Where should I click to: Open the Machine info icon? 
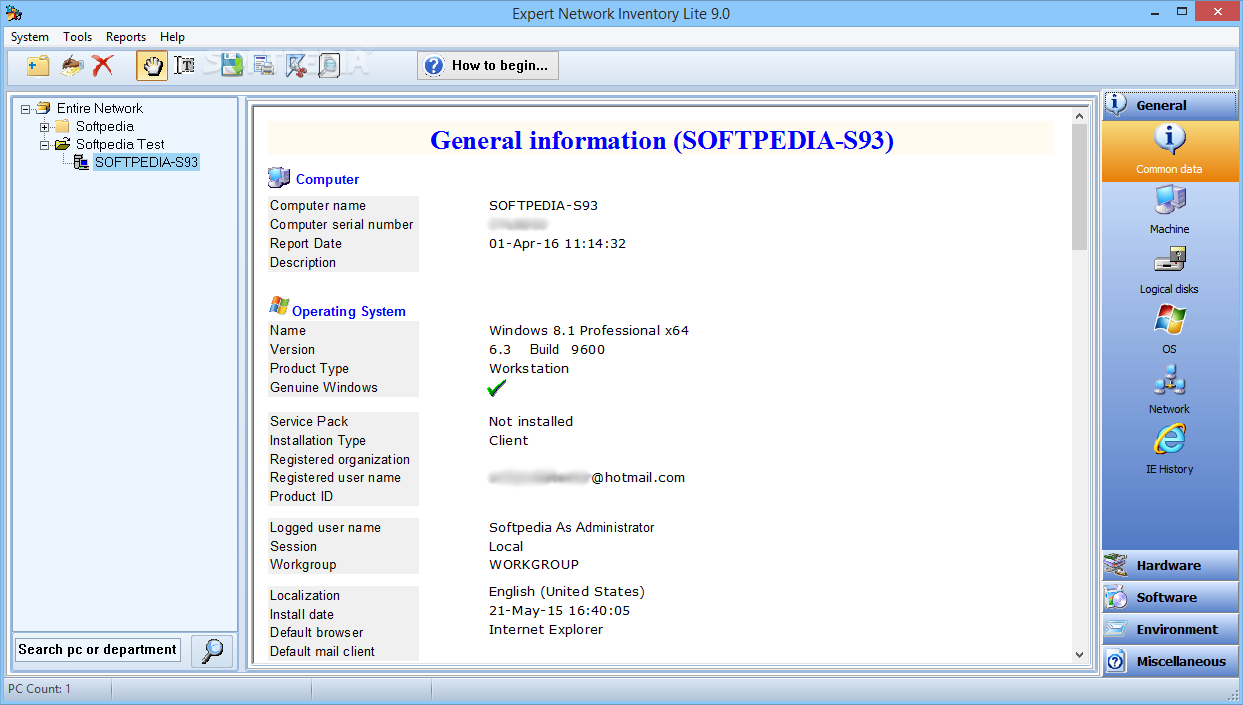[1169, 210]
